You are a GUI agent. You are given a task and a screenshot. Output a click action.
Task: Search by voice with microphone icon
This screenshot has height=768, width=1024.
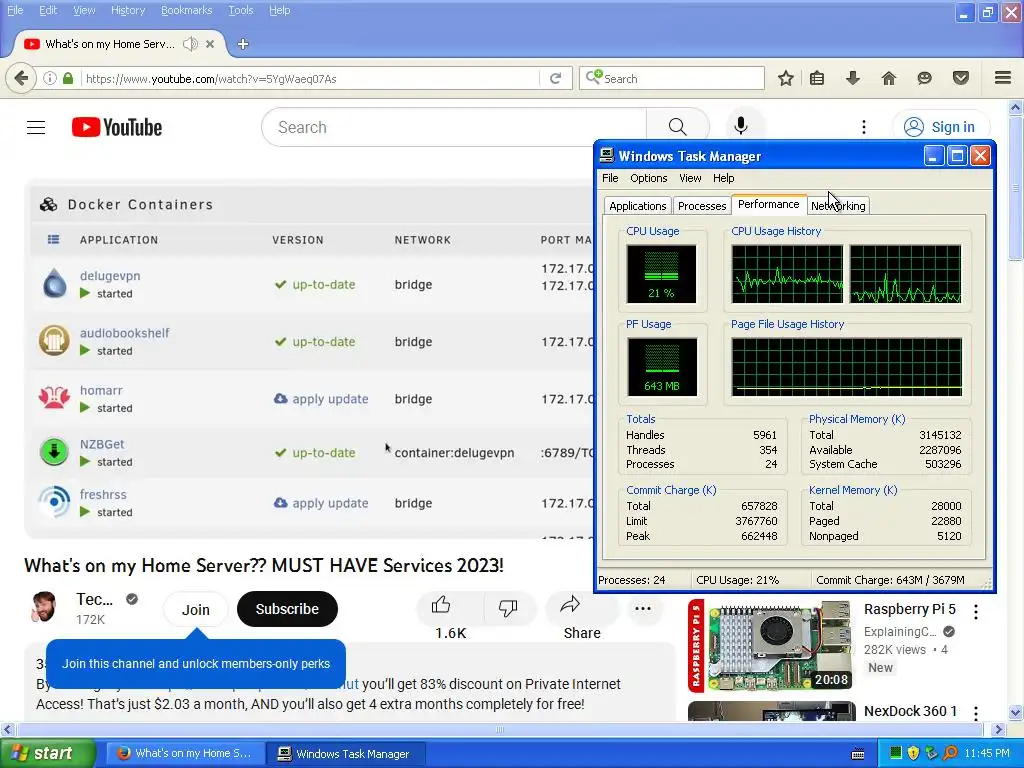coord(741,126)
